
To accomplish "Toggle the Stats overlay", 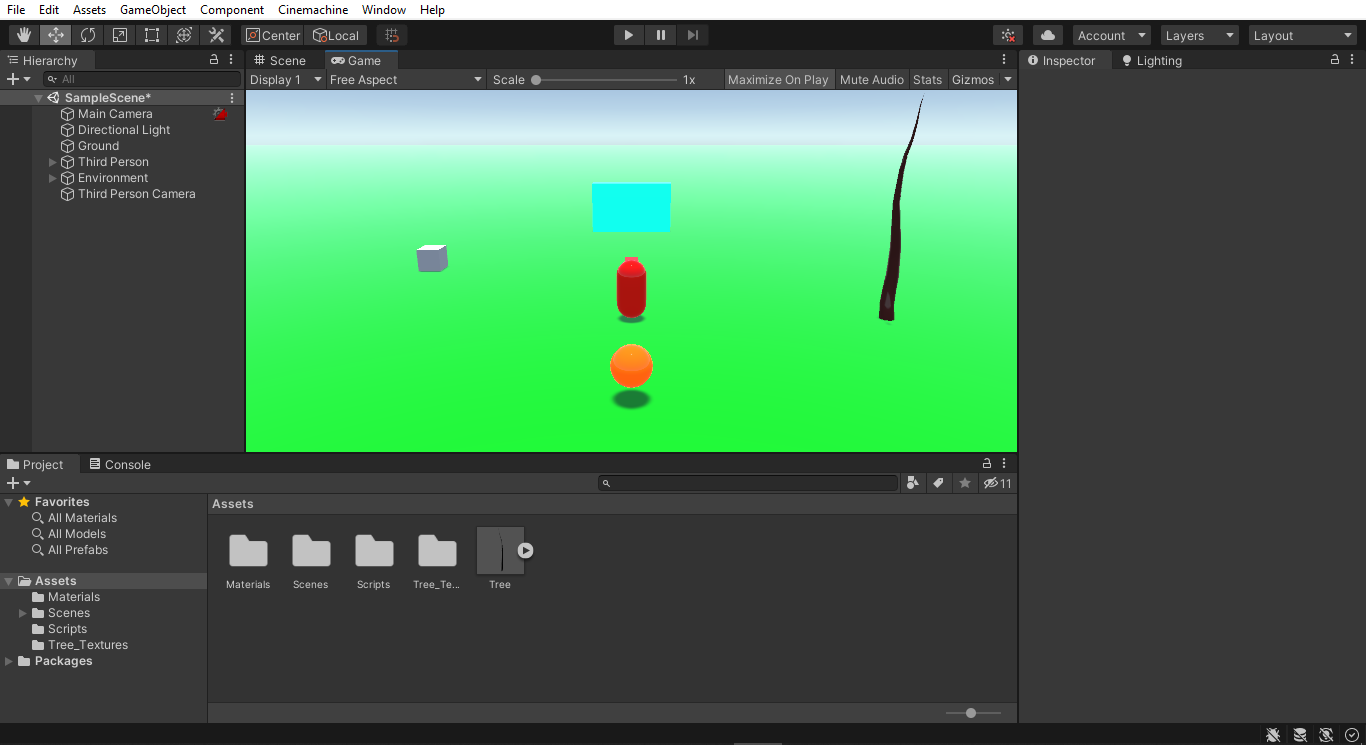I will [x=927, y=79].
